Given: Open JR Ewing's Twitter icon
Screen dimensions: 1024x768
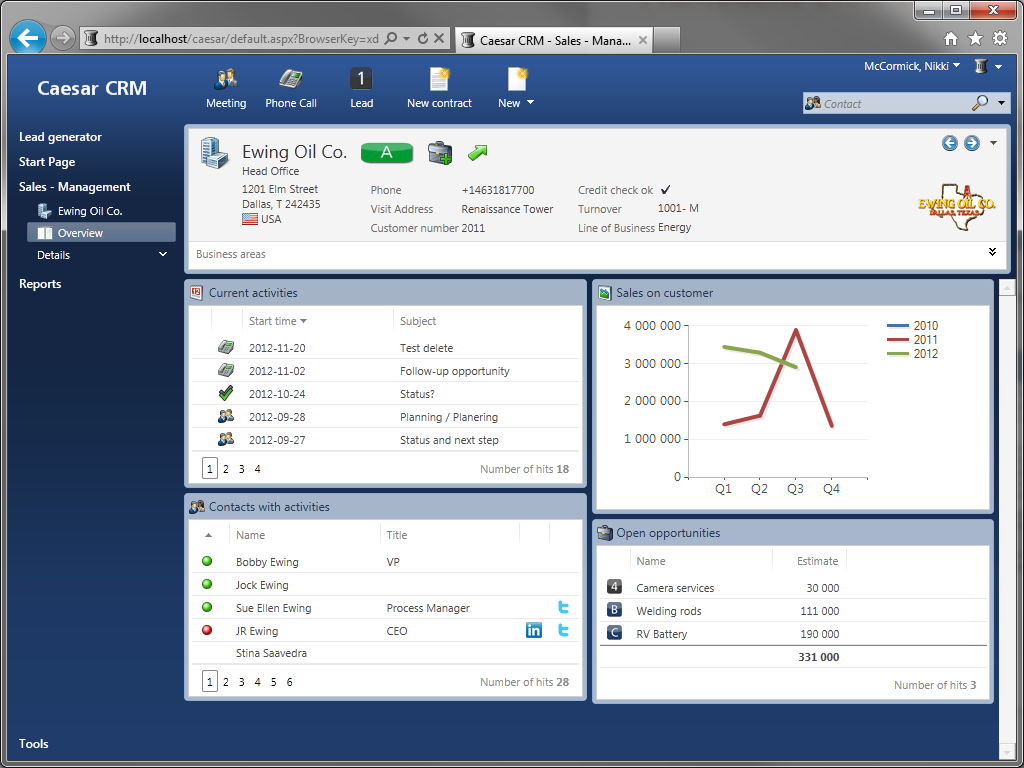Looking at the screenshot, I should click(564, 630).
